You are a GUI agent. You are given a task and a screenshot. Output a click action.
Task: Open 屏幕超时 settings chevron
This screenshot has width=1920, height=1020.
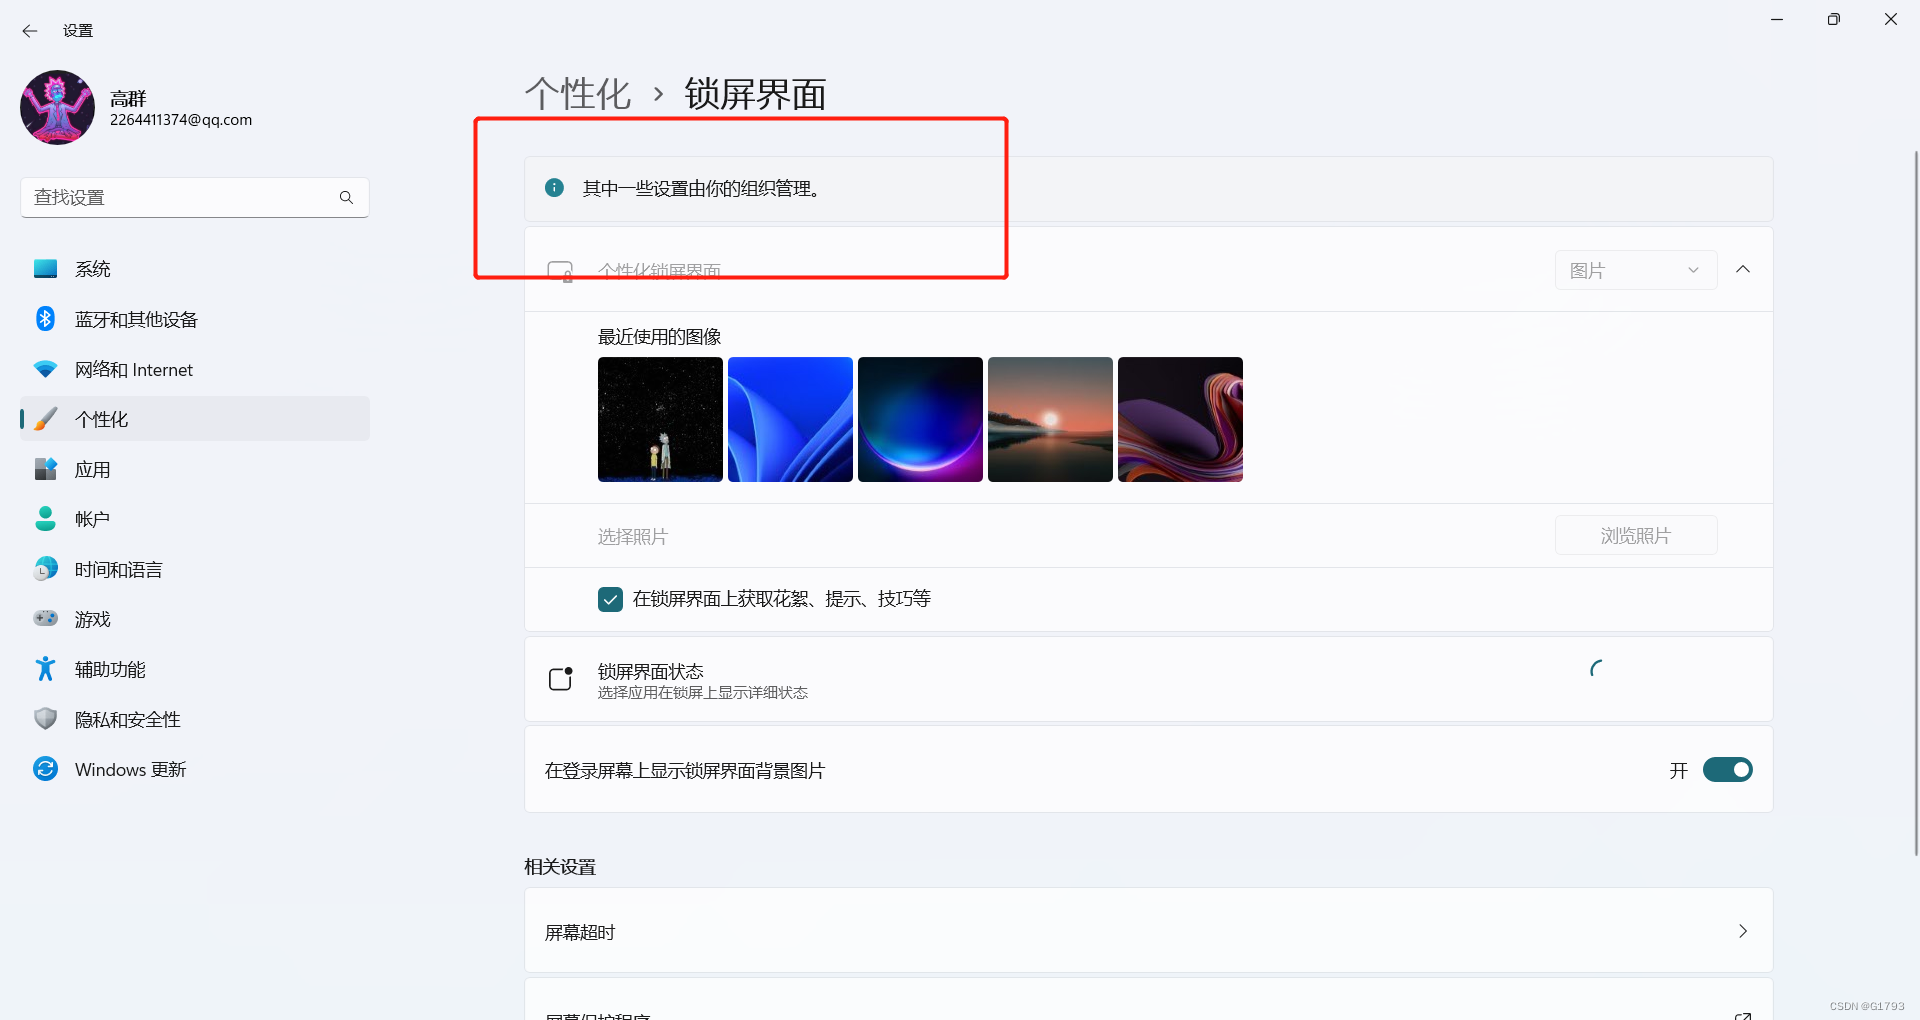pyautogui.click(x=1743, y=931)
